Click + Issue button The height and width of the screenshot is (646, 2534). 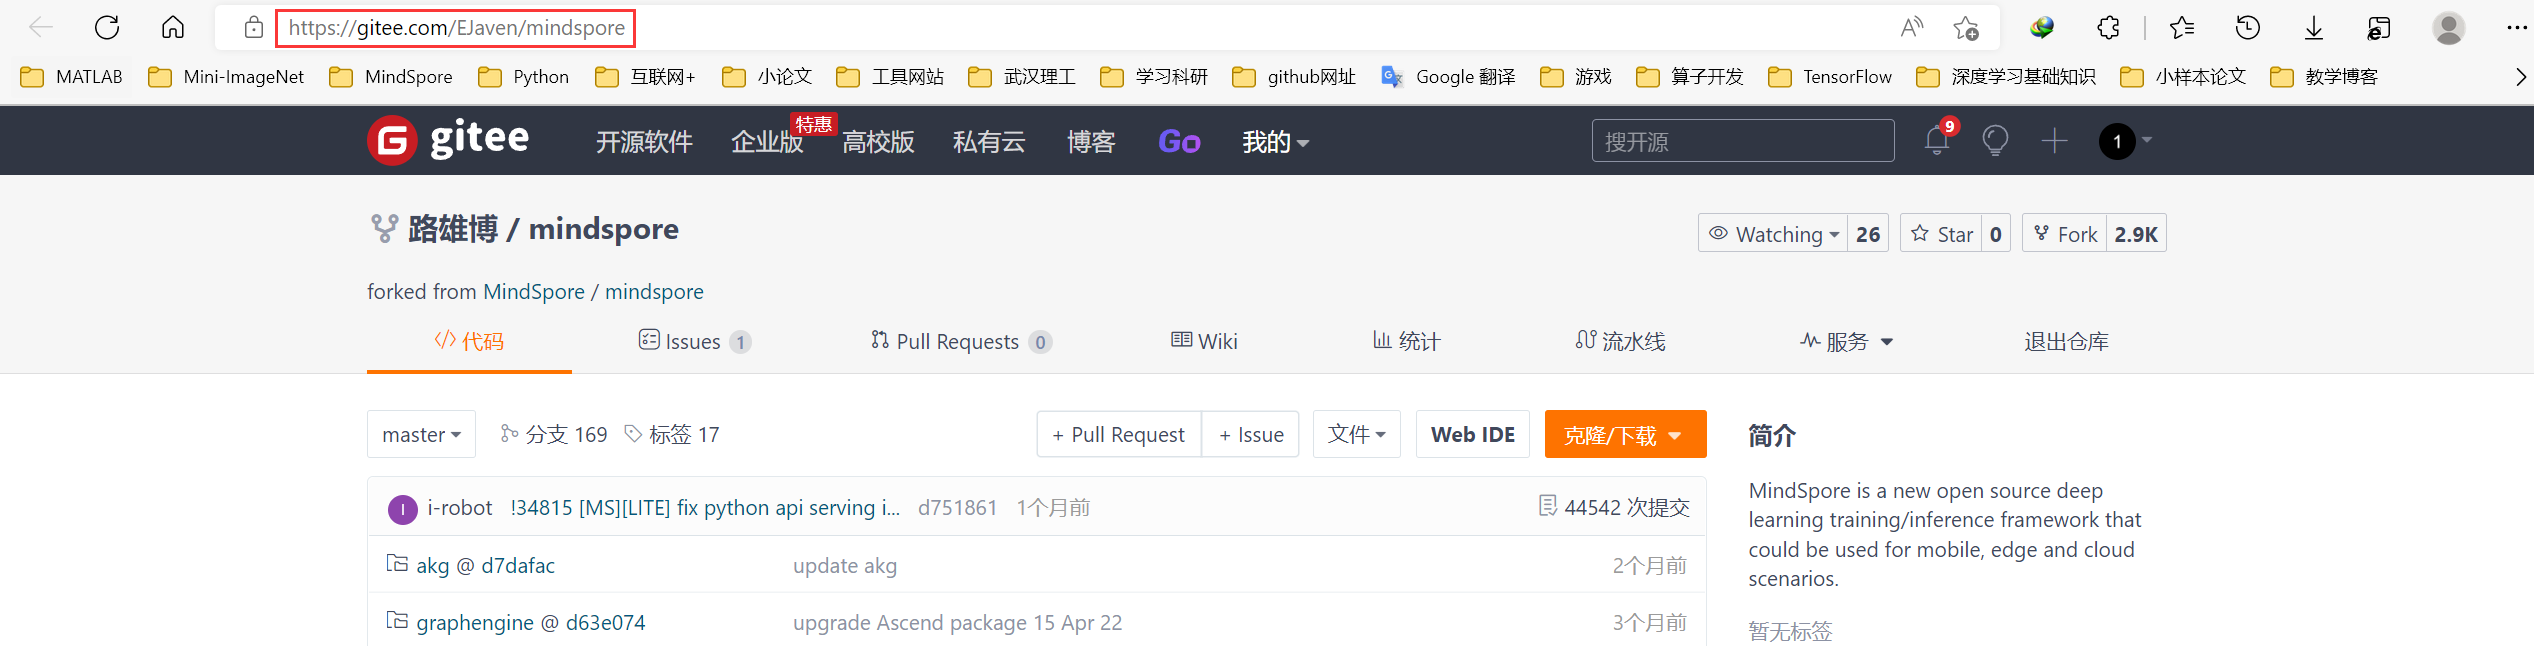(1251, 434)
